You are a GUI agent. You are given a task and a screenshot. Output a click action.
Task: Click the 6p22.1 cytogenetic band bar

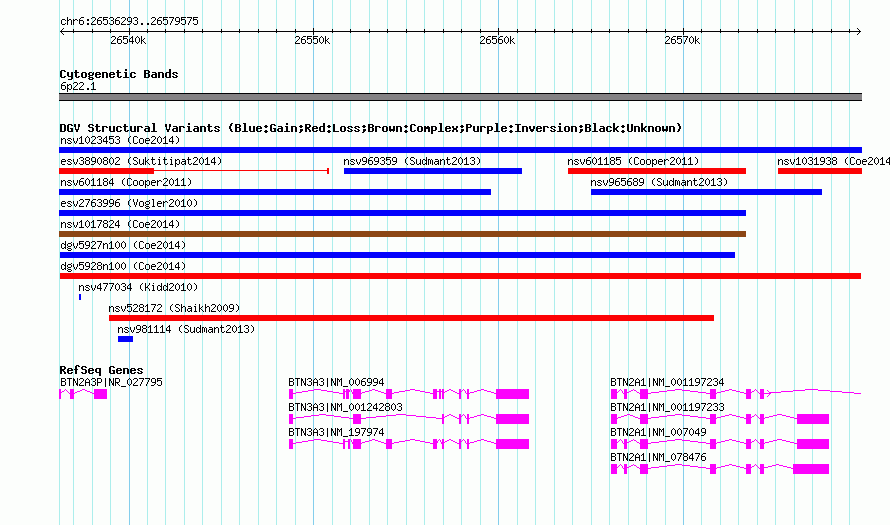click(460, 97)
